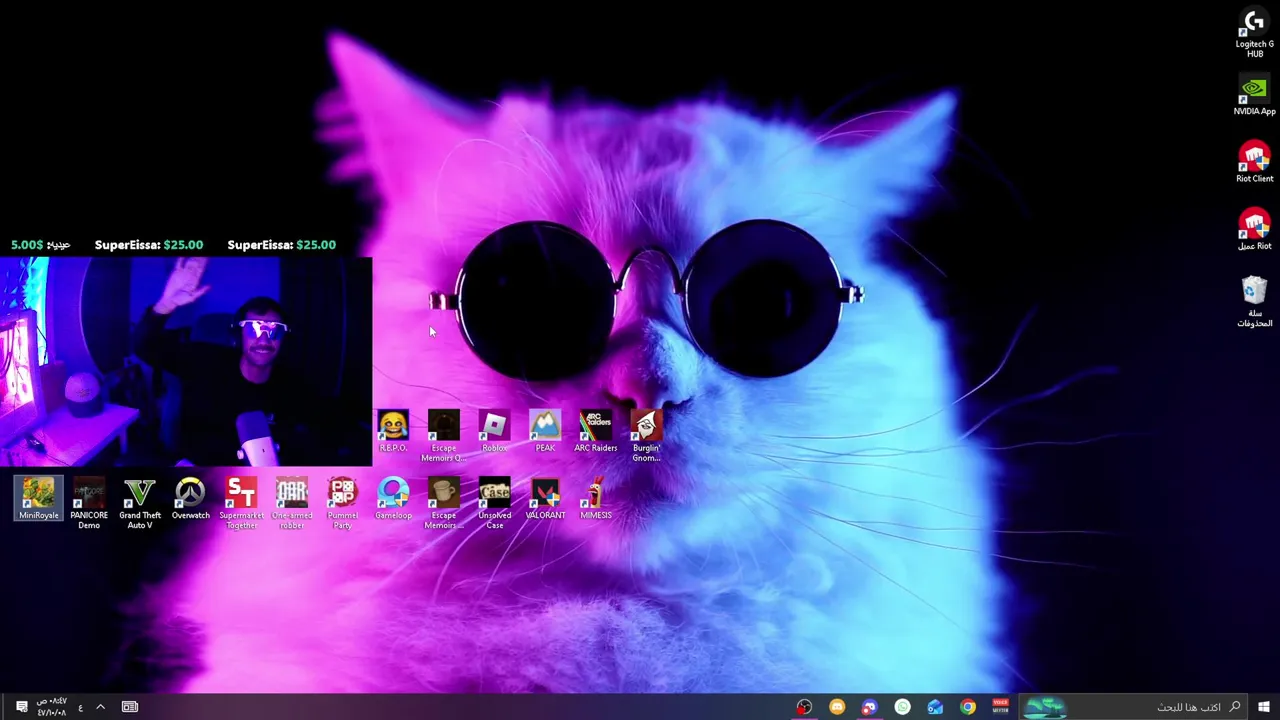Select the Riot Client desktop icon
1280x720 pixels.
coord(1254,163)
